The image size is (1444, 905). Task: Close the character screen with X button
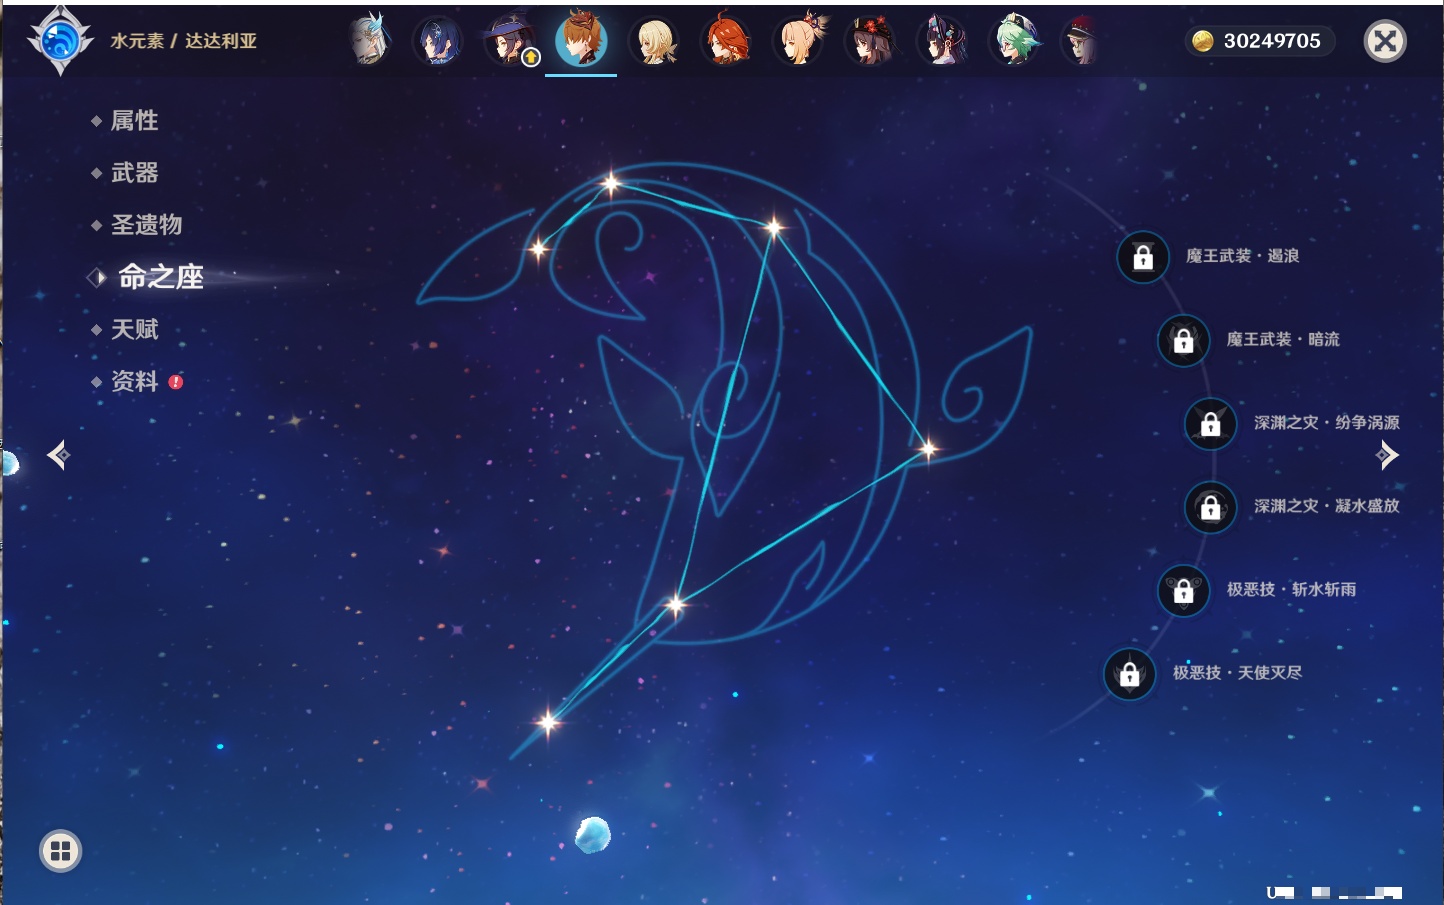click(x=1385, y=41)
